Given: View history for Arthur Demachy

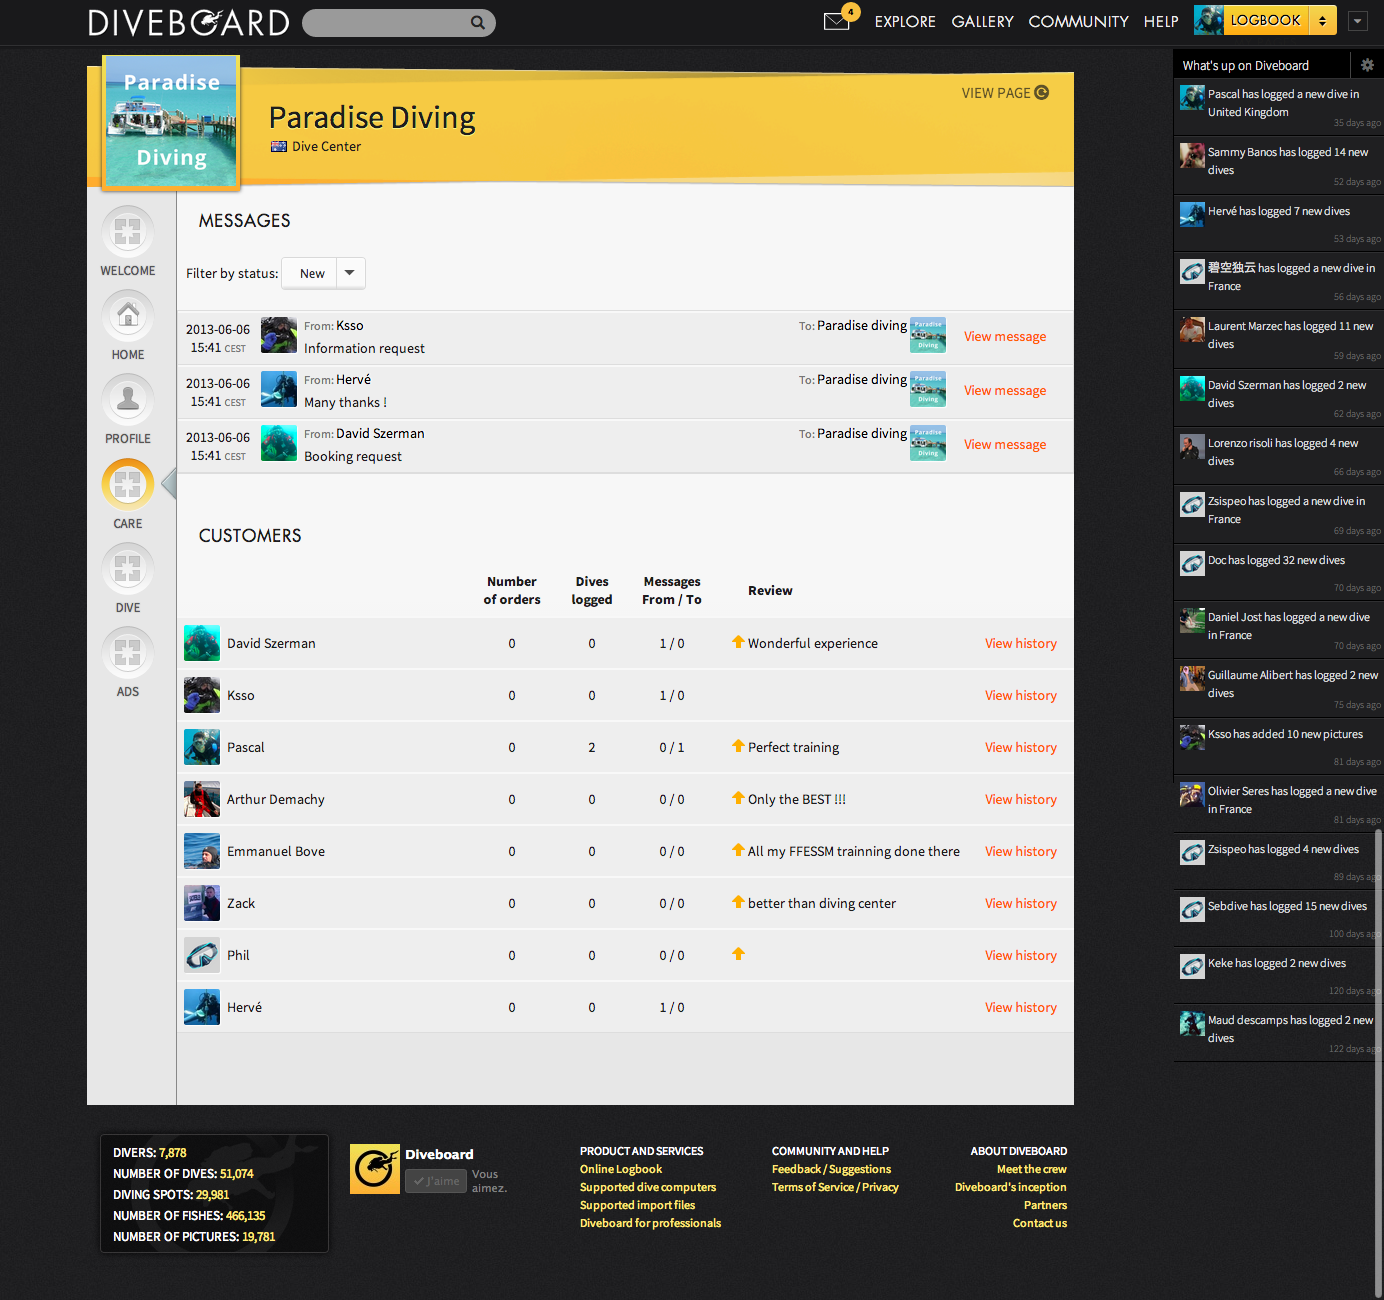Looking at the screenshot, I should (1021, 799).
